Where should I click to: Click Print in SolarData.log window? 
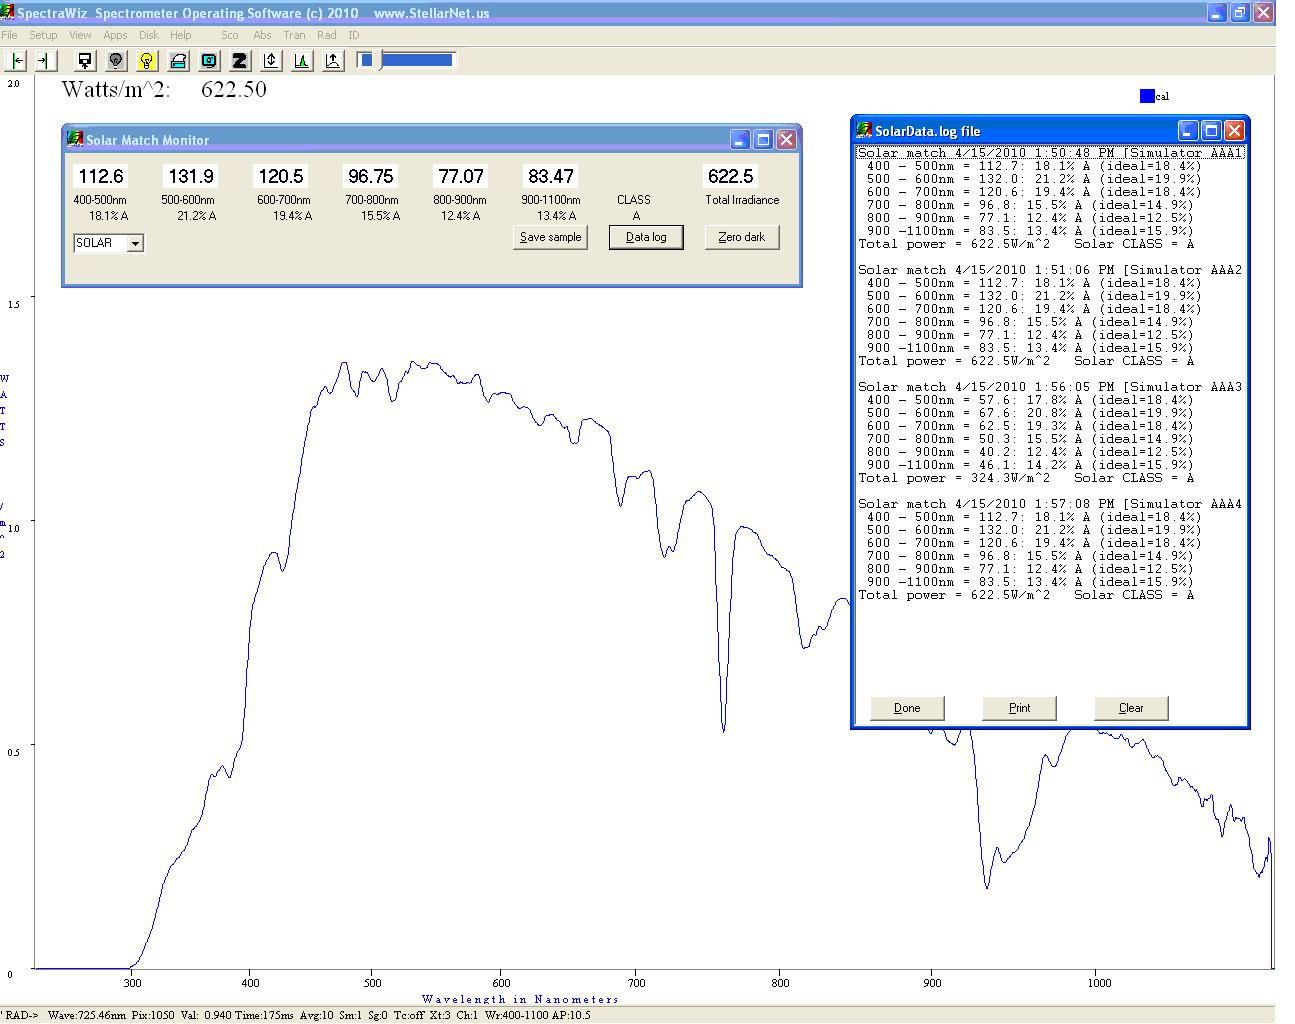[1019, 708]
